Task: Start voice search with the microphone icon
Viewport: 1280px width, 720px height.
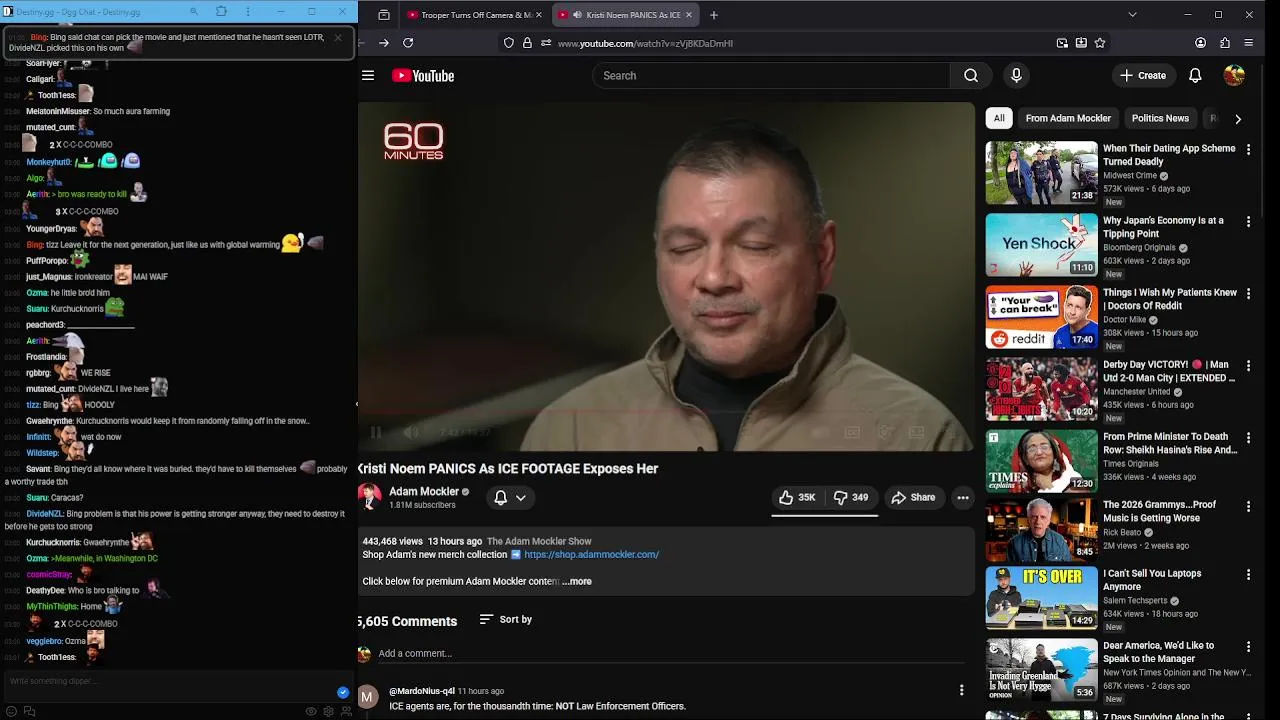Action: coord(1016,76)
